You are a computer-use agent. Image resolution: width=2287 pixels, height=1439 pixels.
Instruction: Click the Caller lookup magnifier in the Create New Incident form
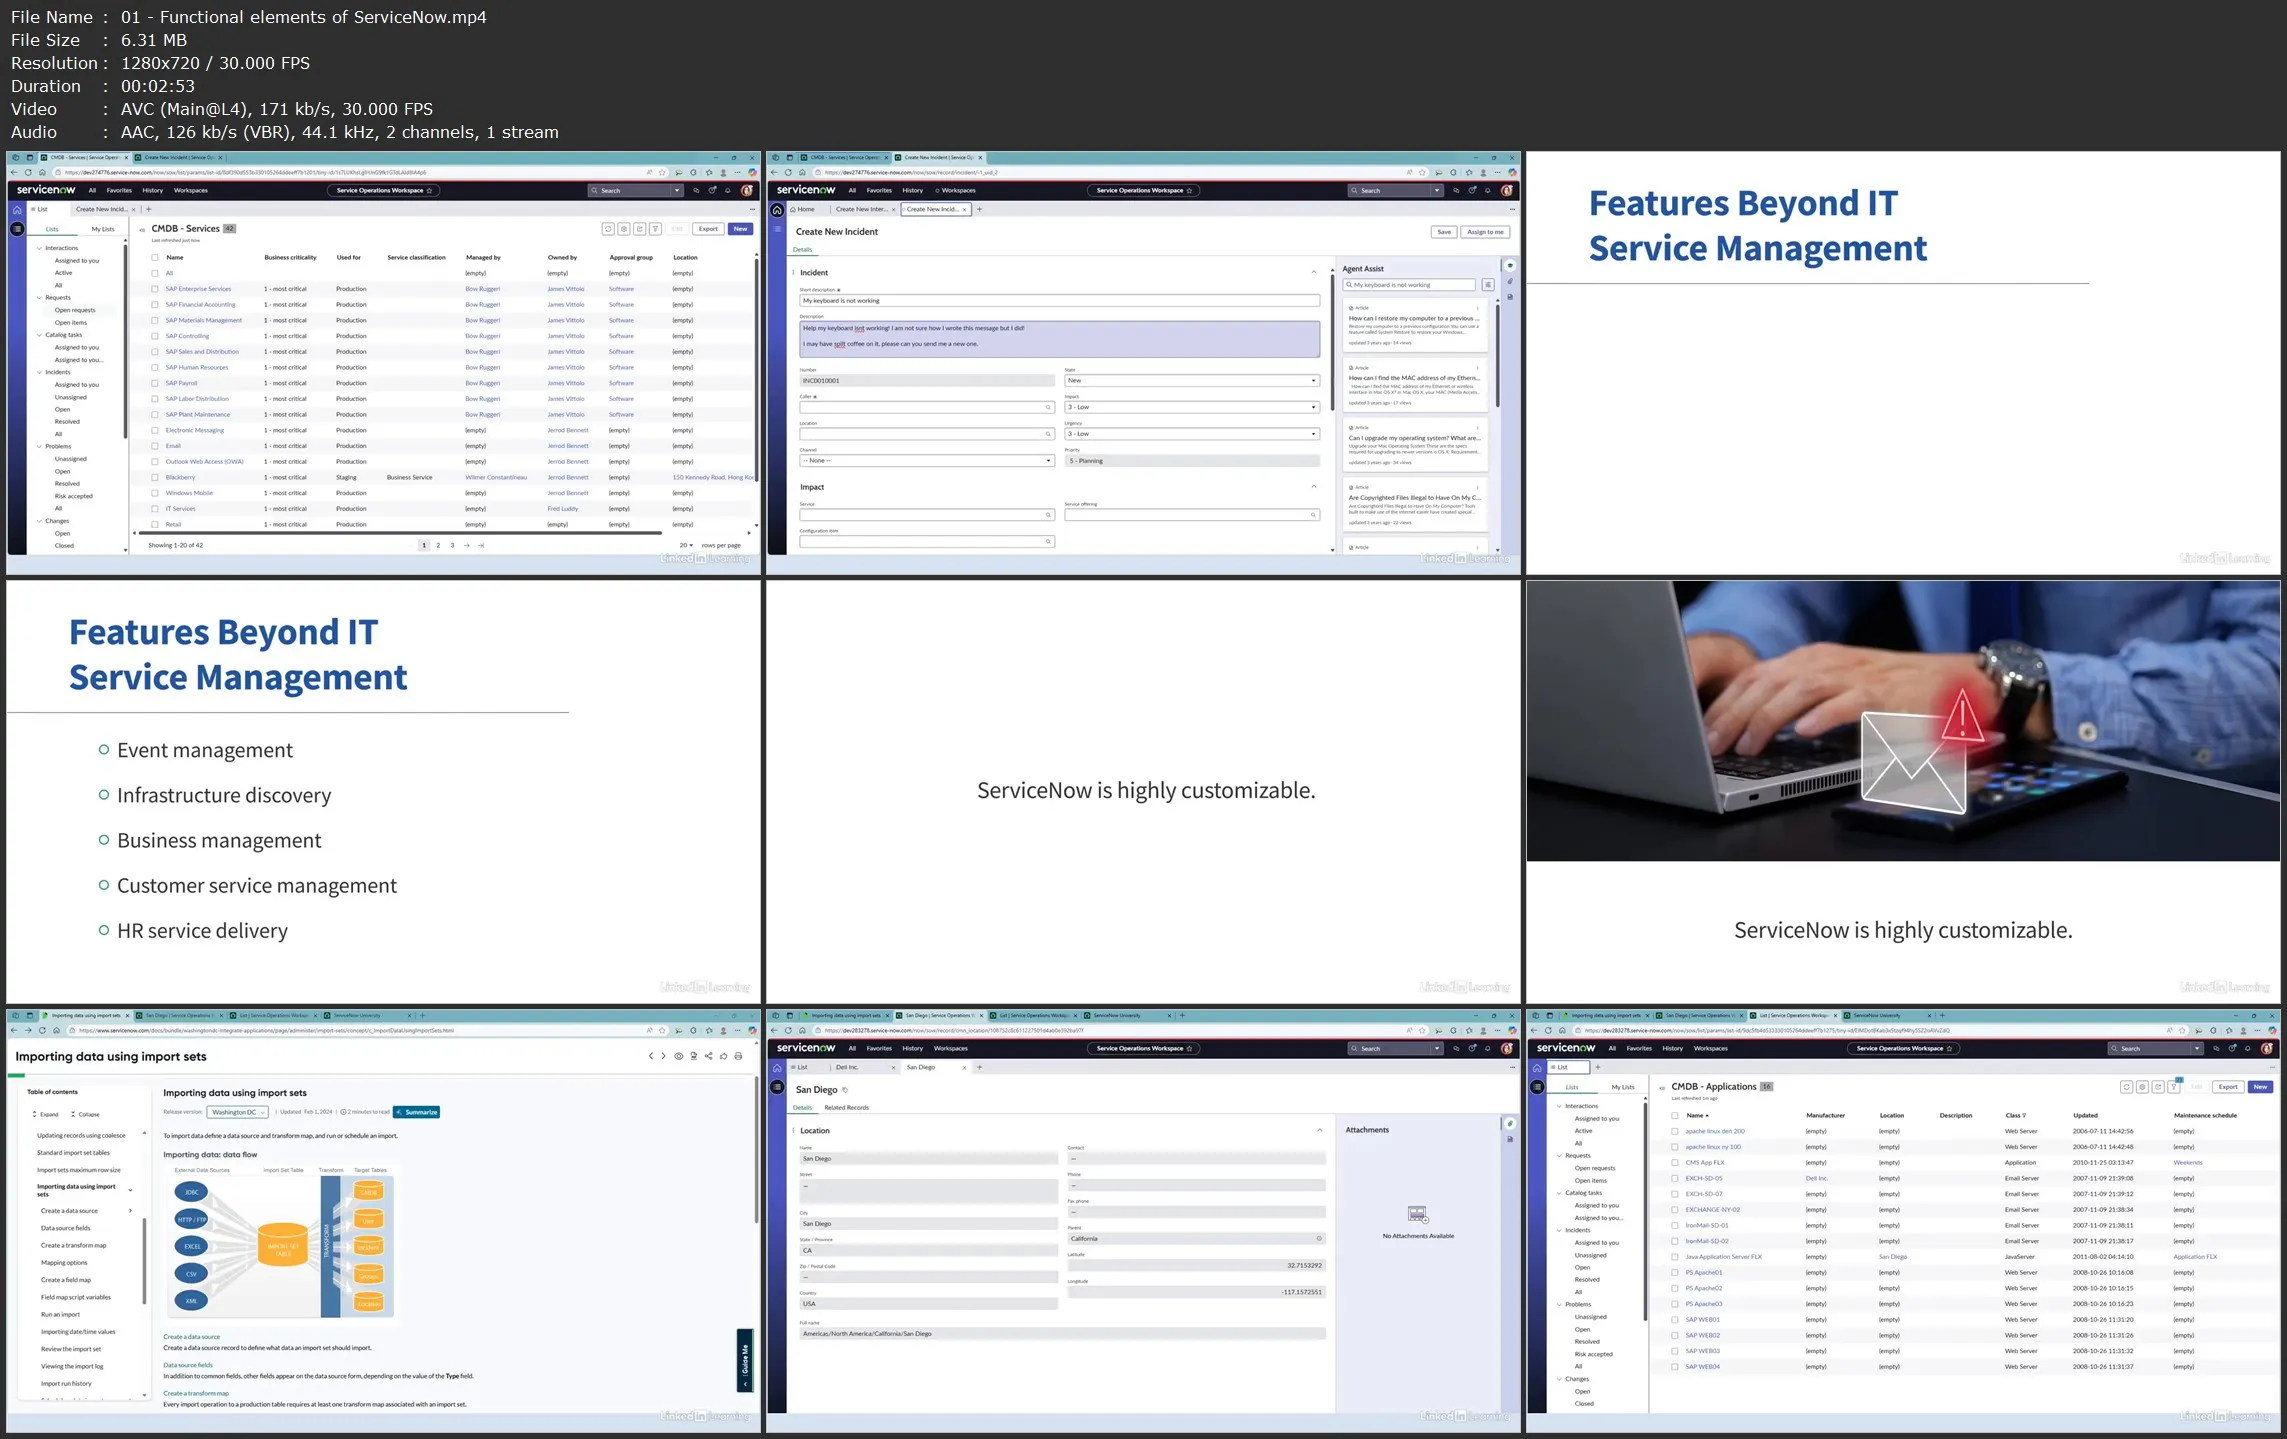click(1048, 407)
